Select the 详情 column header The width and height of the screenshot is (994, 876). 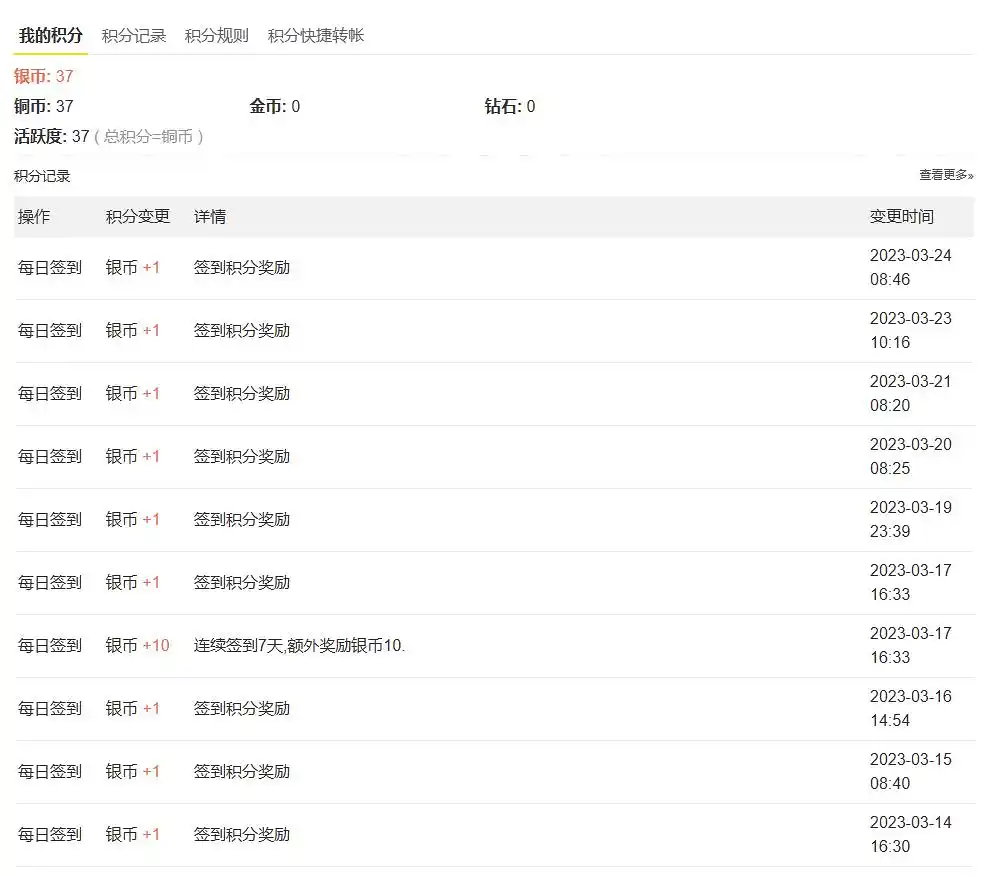point(210,217)
